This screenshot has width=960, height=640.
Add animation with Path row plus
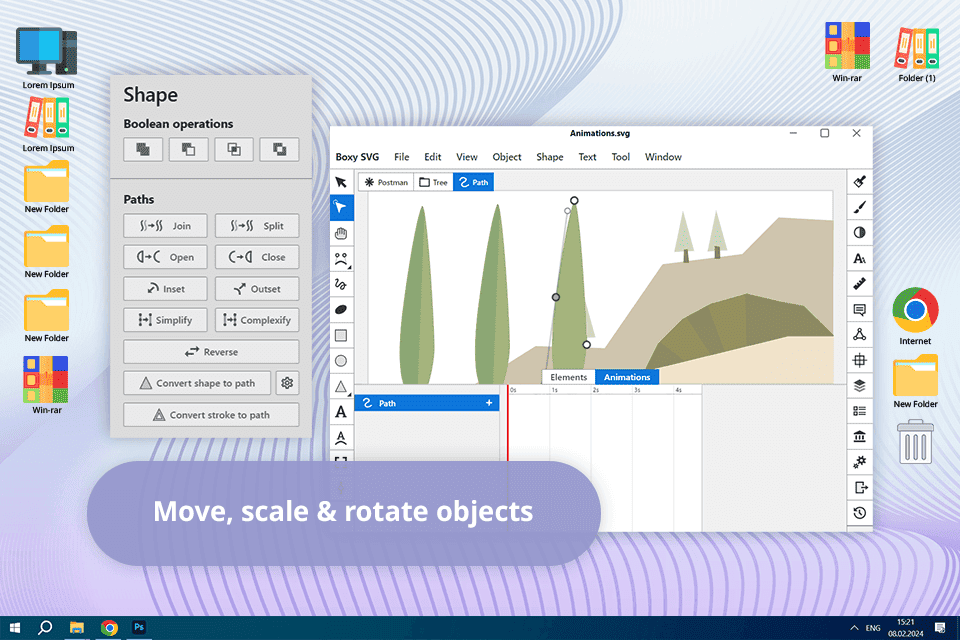click(489, 403)
